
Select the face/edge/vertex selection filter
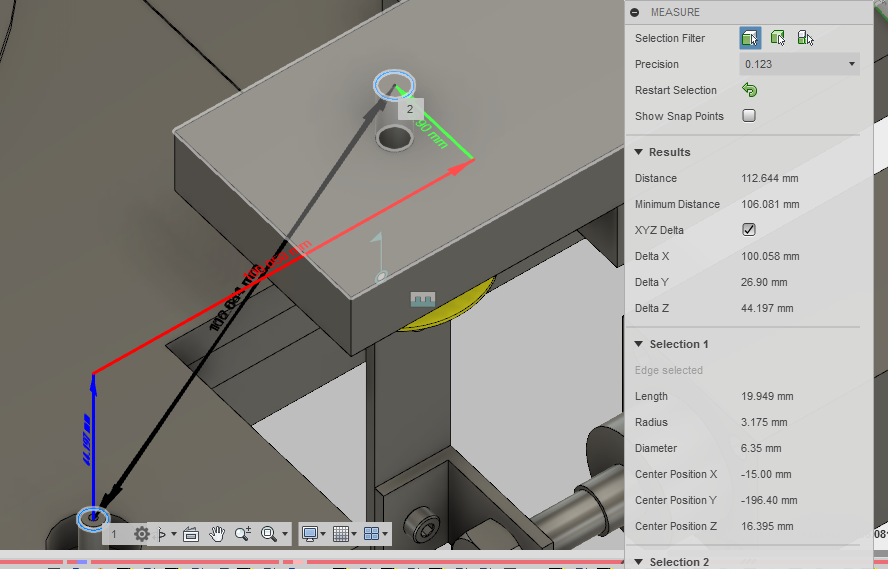750,38
